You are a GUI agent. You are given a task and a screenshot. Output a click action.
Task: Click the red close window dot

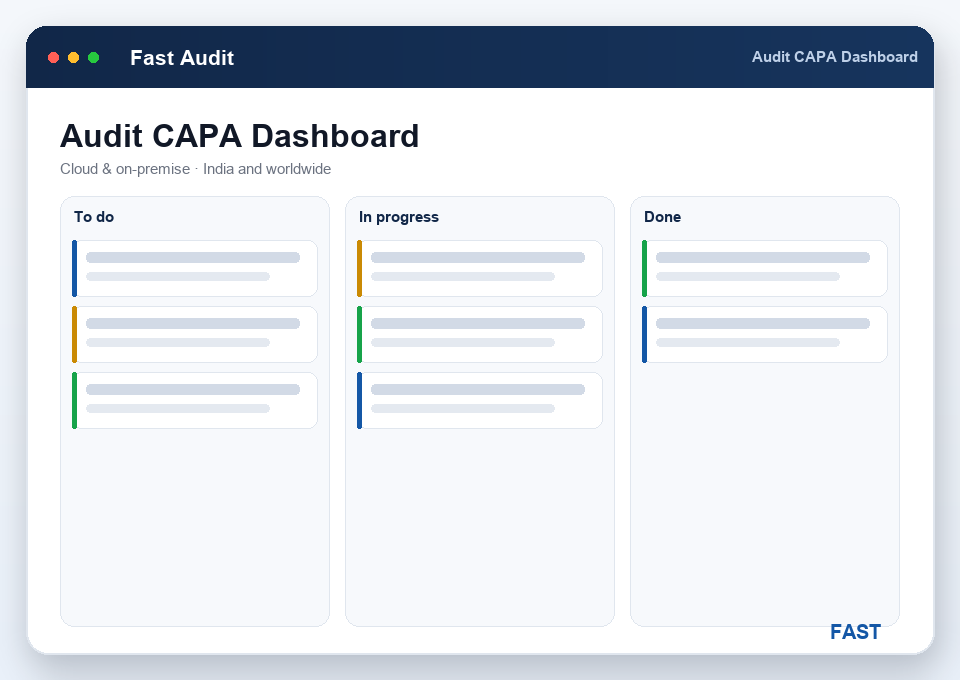tap(53, 58)
